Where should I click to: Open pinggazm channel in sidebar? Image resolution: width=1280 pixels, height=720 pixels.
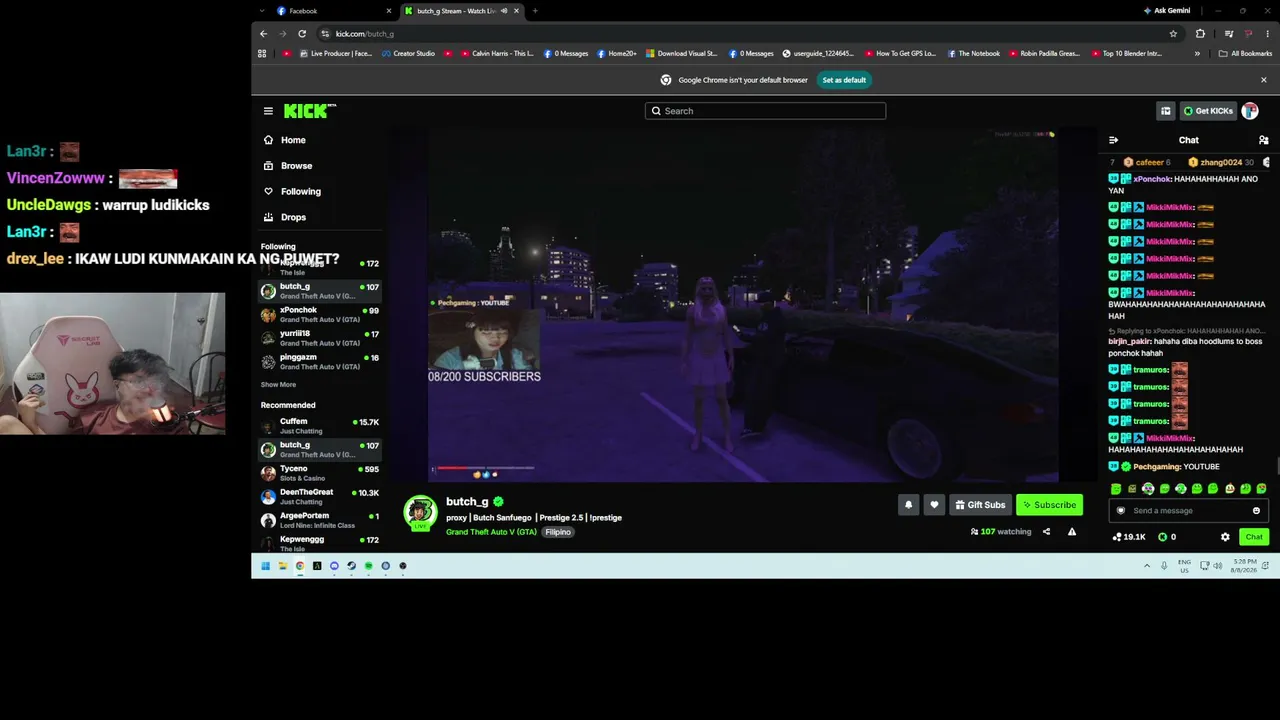[320, 362]
